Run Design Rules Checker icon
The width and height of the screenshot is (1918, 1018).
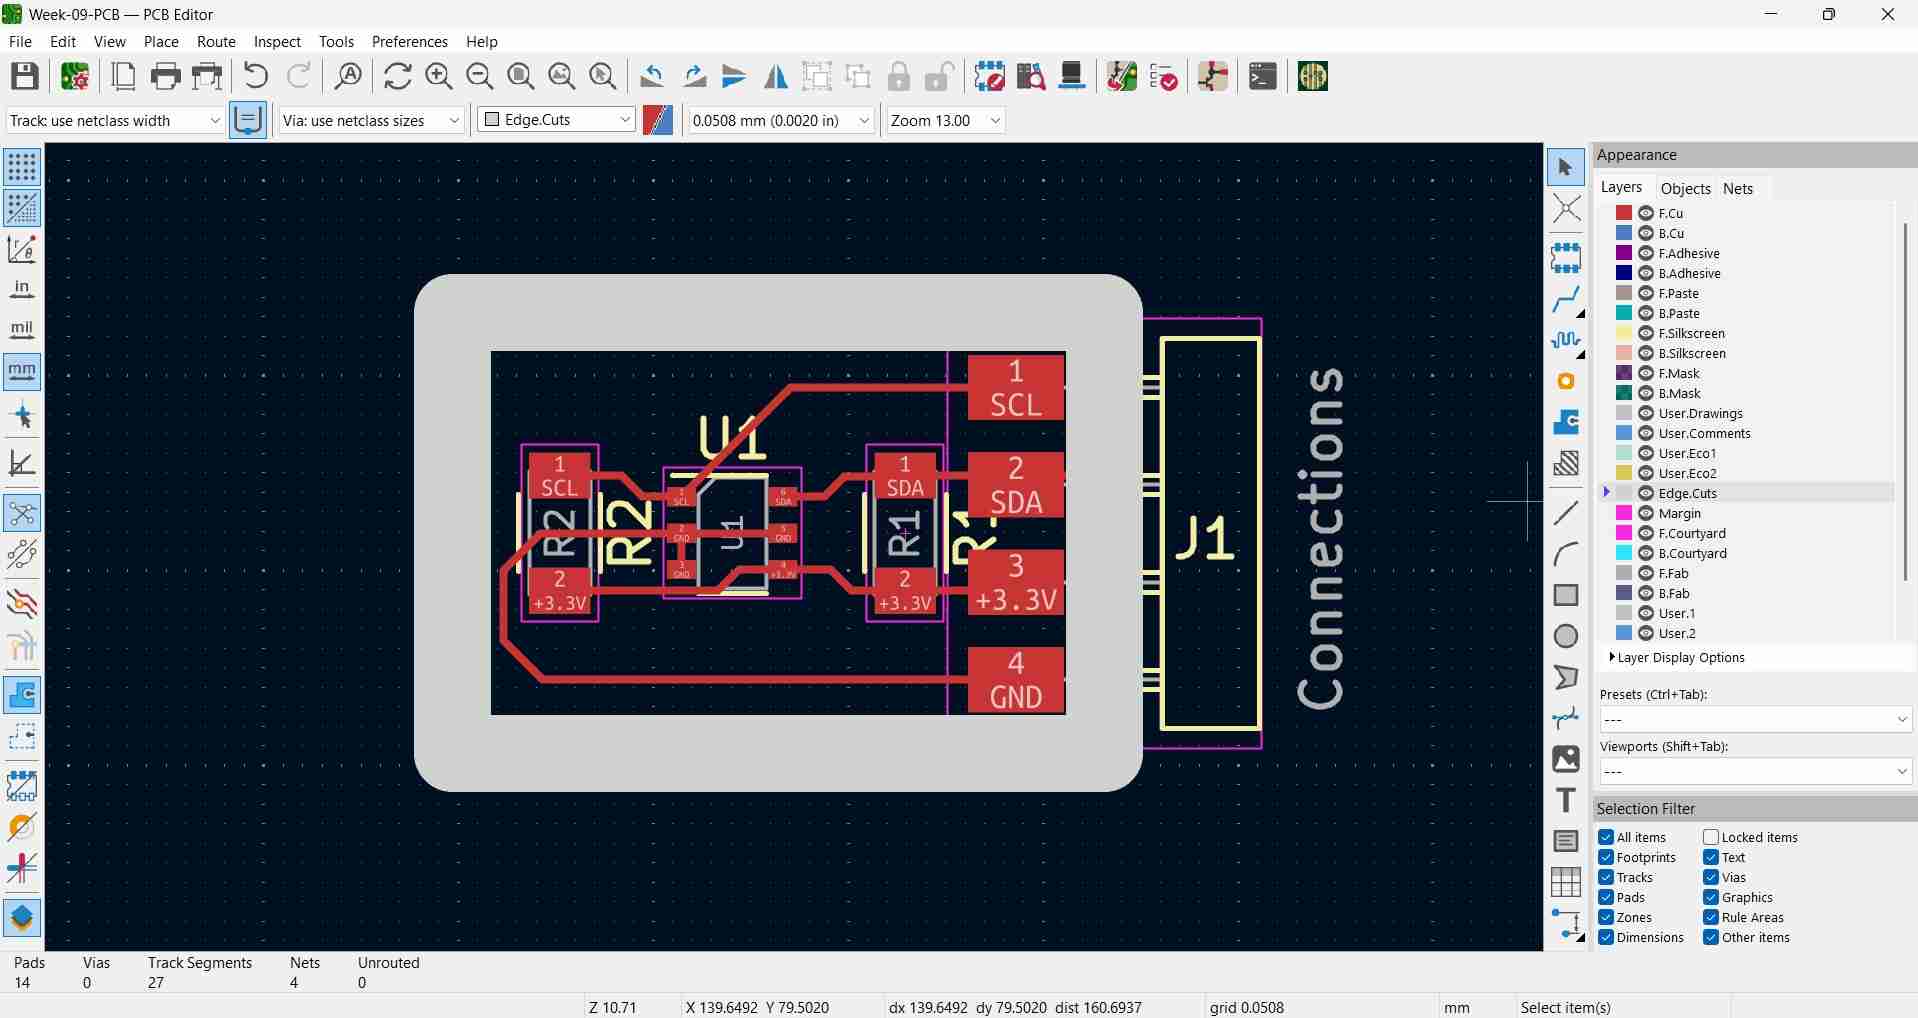pyautogui.click(x=1164, y=77)
